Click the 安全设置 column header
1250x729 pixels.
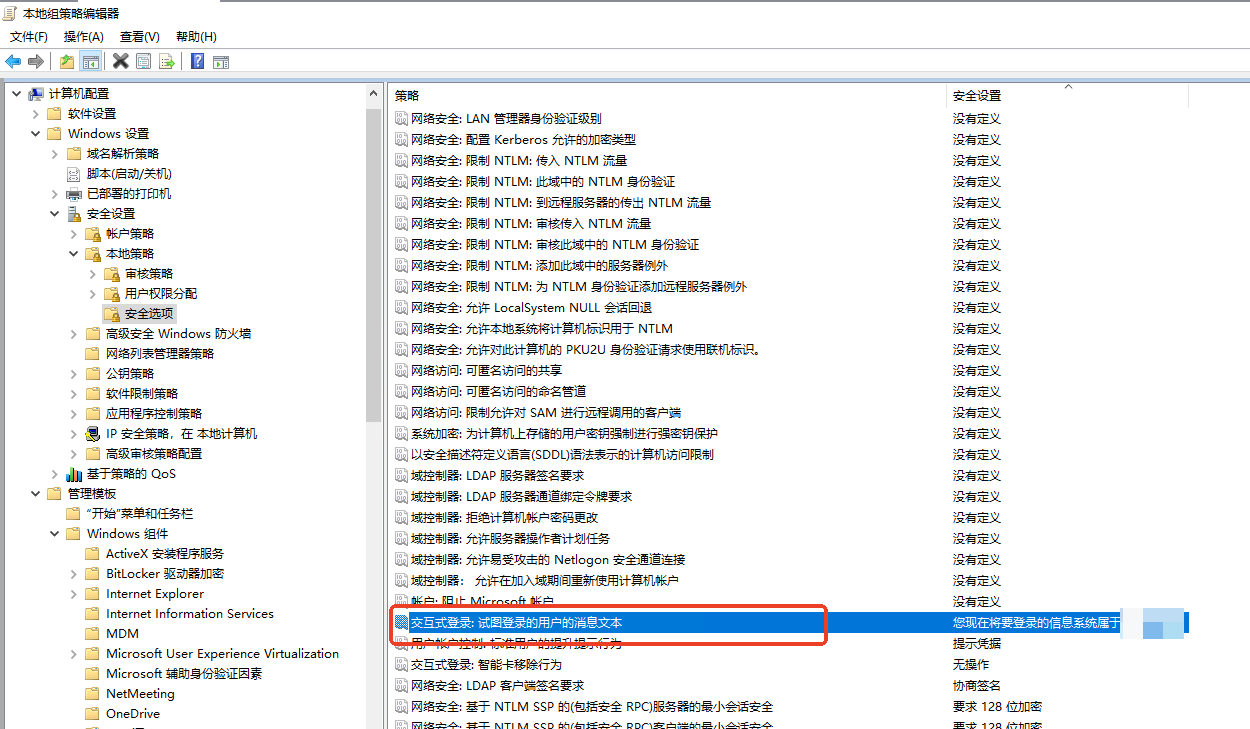975,95
